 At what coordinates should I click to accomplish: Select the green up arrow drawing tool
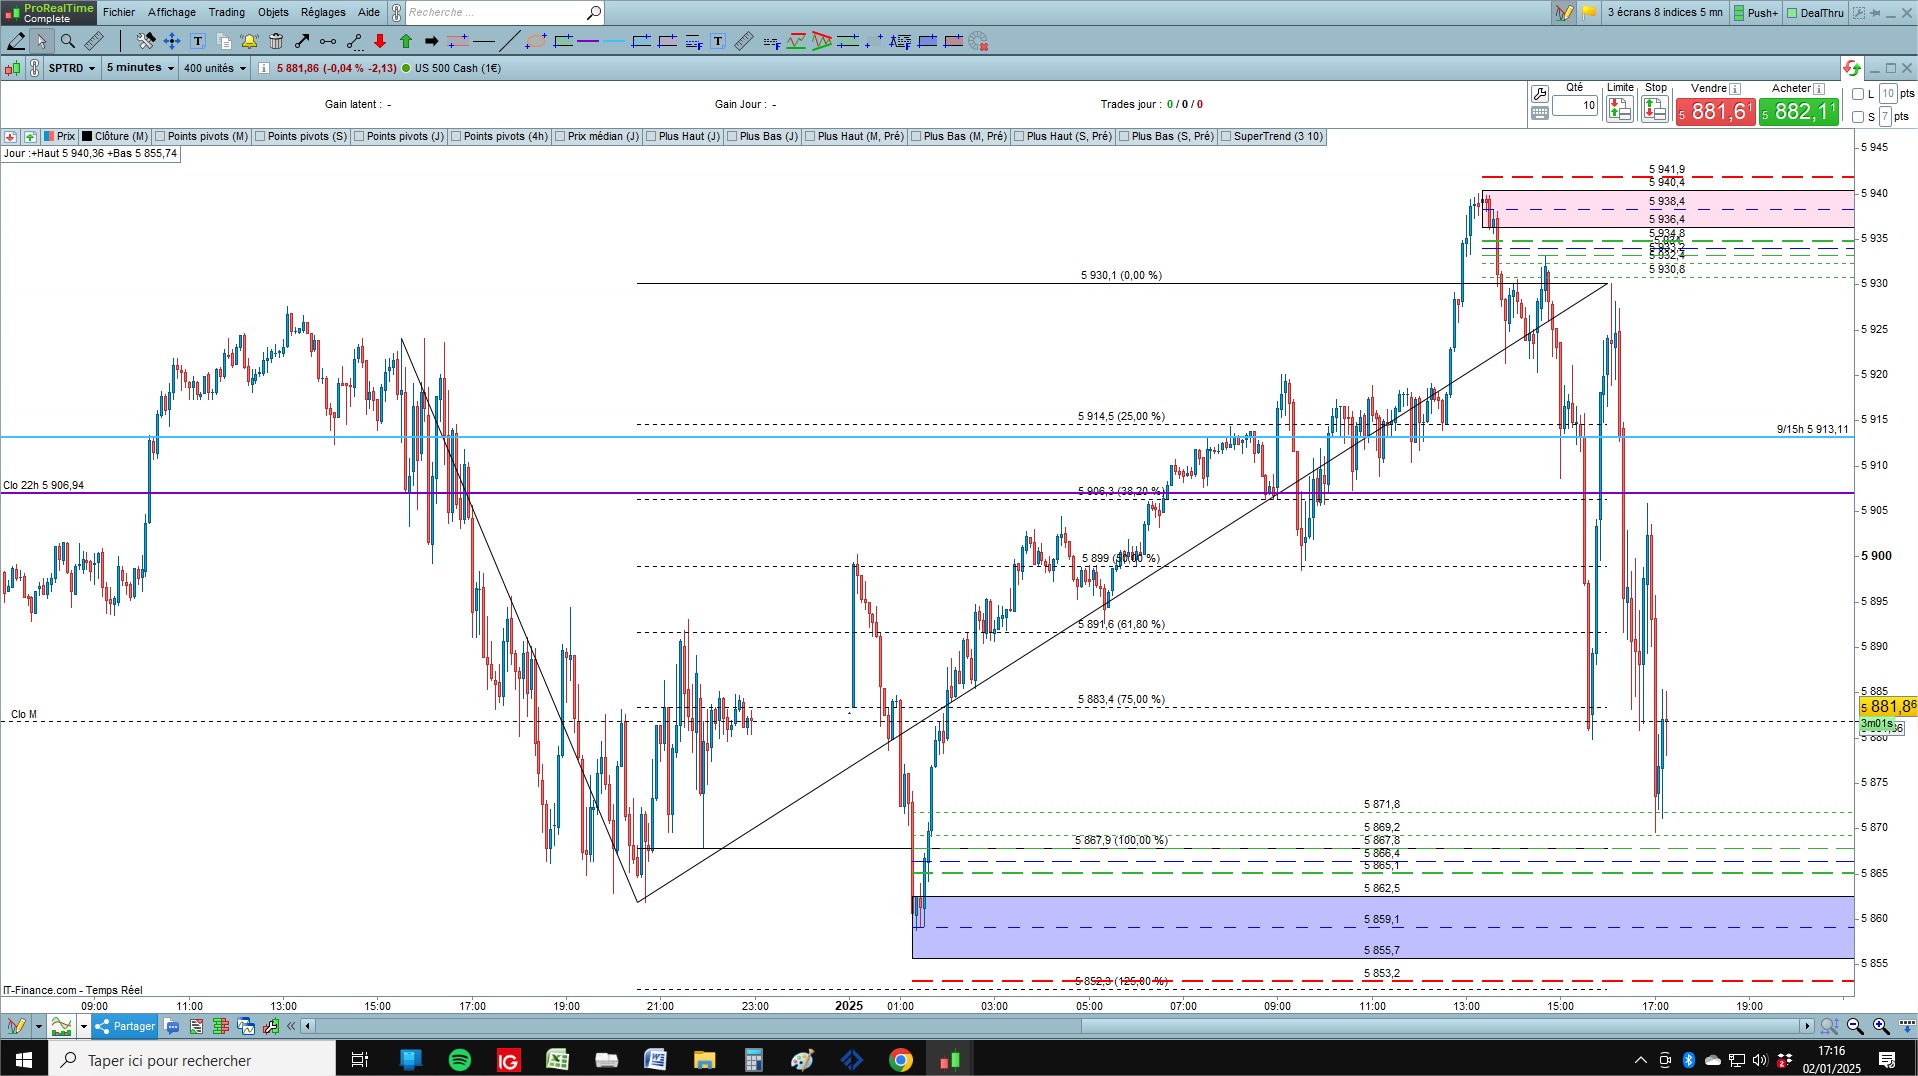pyautogui.click(x=406, y=41)
